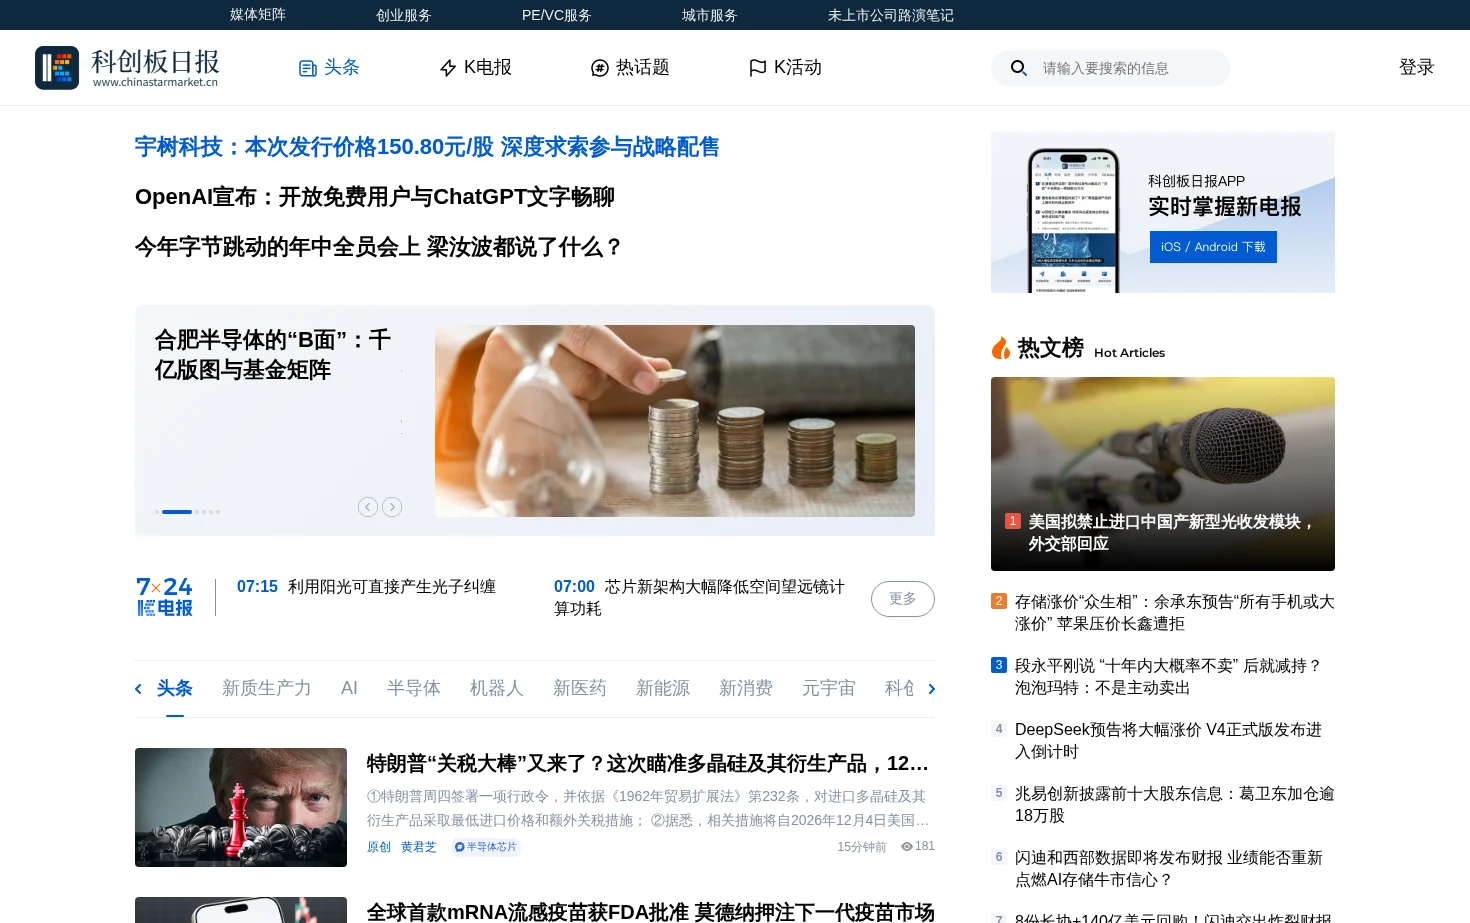Viewport: 1470px width, 923px height.
Task: Click the active carousel indicator bar
Action: coord(177,512)
